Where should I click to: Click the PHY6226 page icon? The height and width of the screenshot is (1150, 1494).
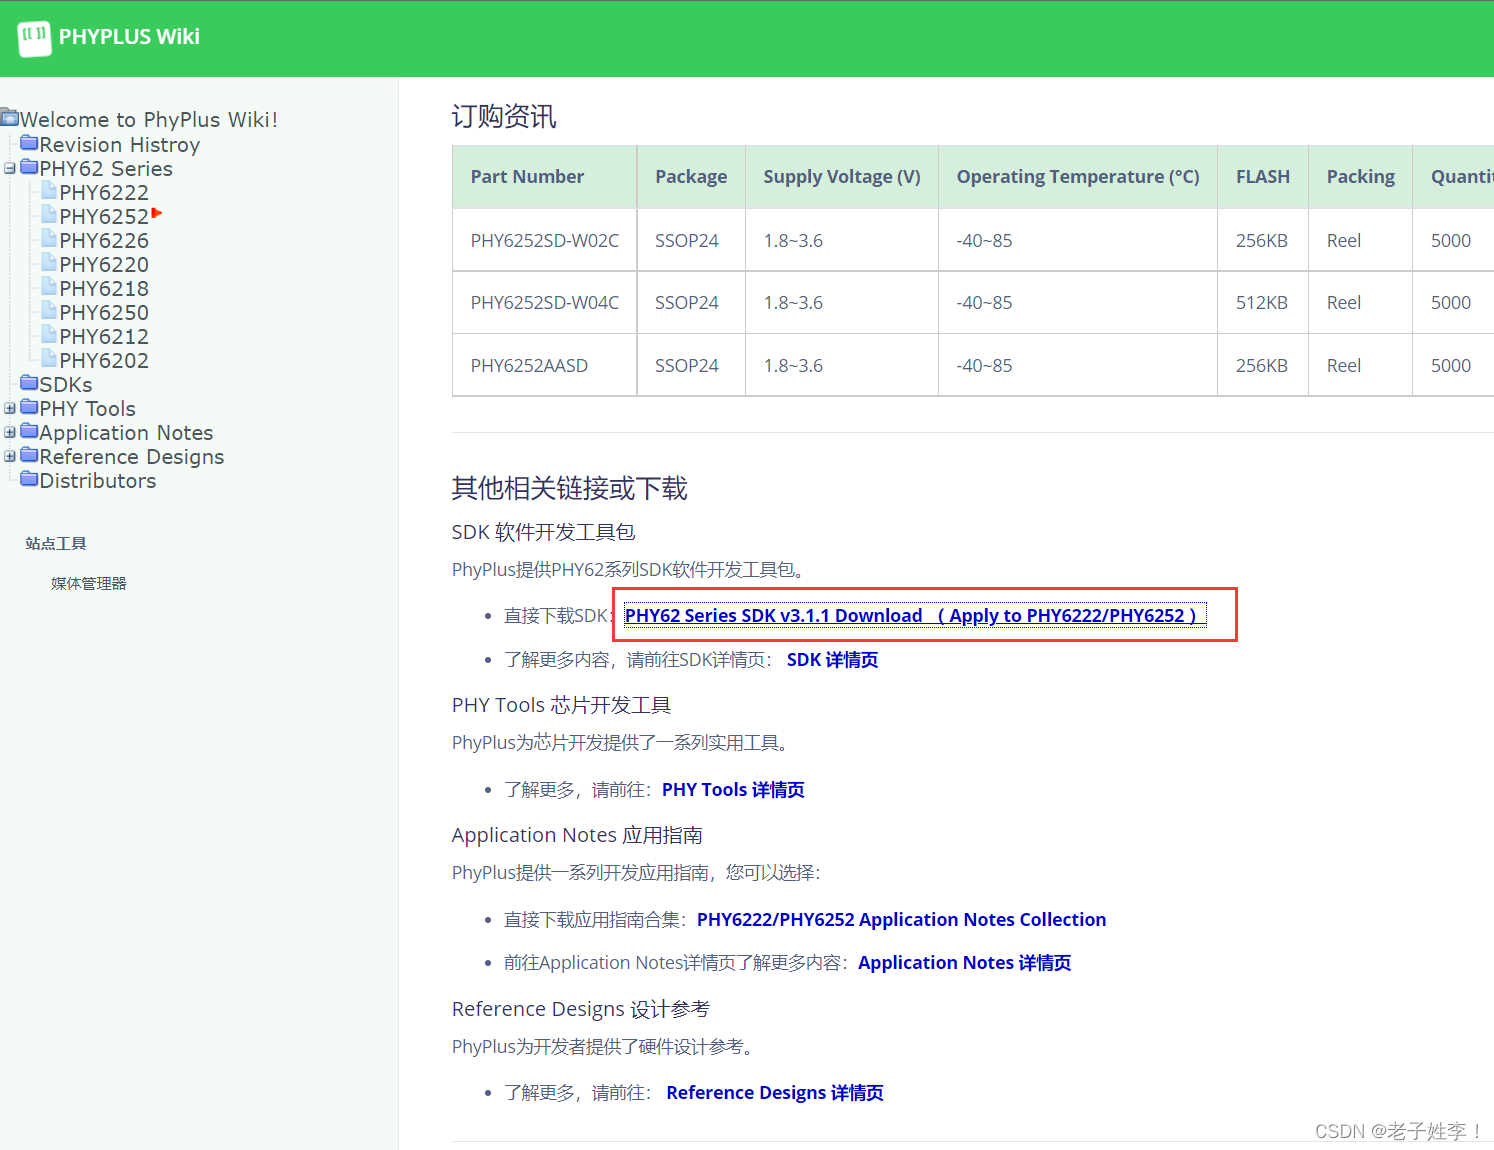pos(49,238)
